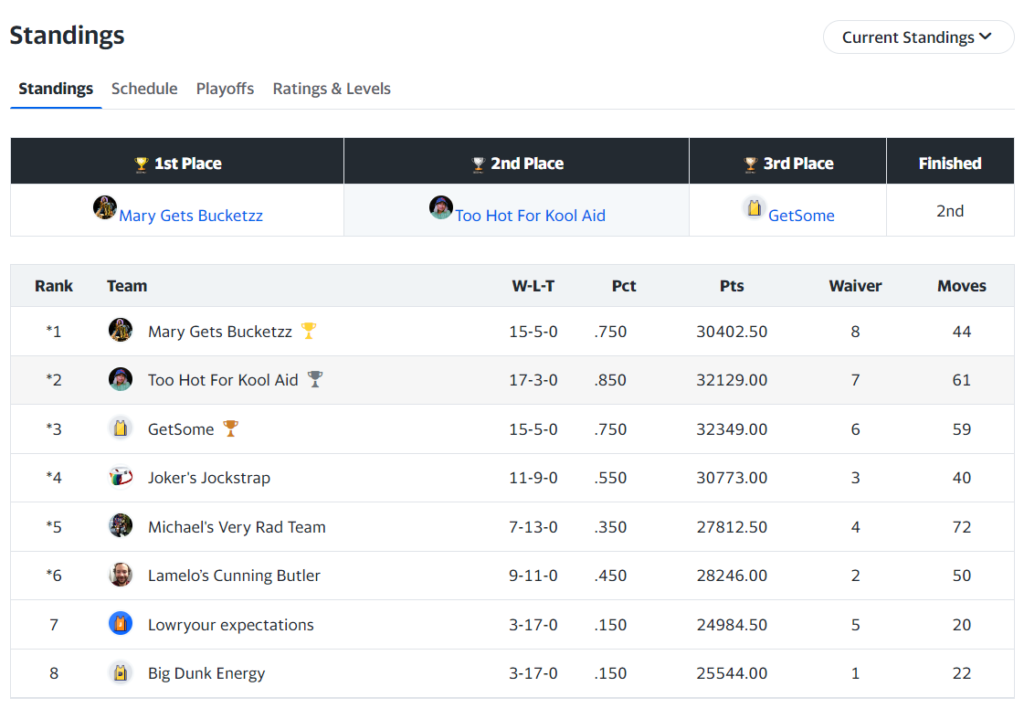Click Mary Gets Bucketzz avatar in table
This screenshot has height=708, width=1024.
(120, 330)
